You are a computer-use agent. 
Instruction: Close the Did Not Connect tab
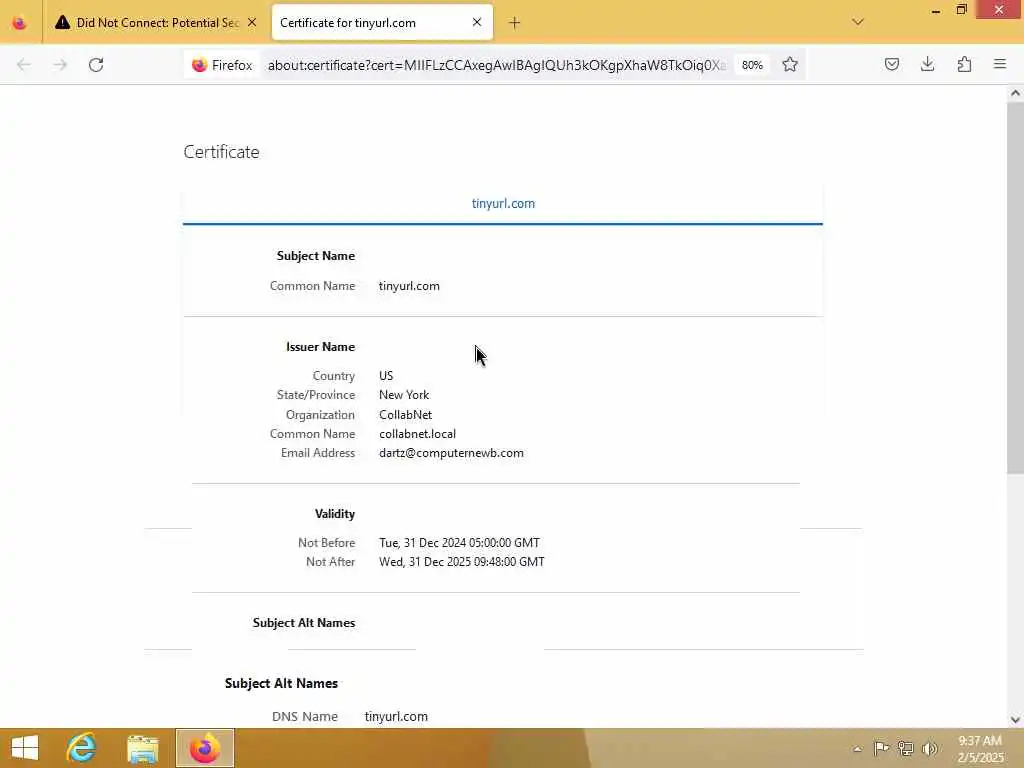point(252,23)
